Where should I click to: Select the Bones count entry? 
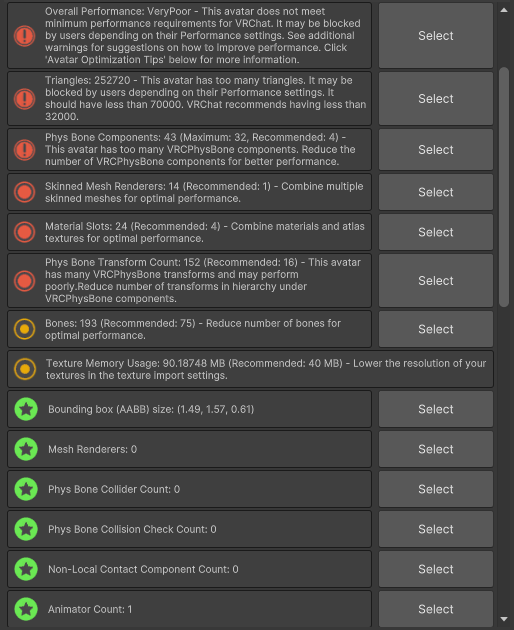pyautogui.click(x=436, y=329)
